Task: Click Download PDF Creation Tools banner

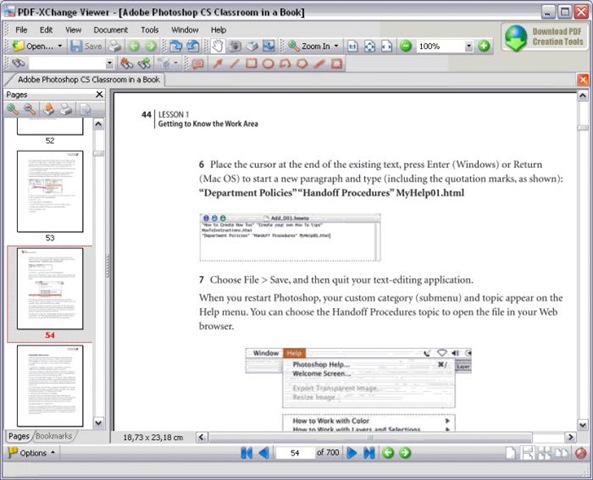Action: point(545,37)
